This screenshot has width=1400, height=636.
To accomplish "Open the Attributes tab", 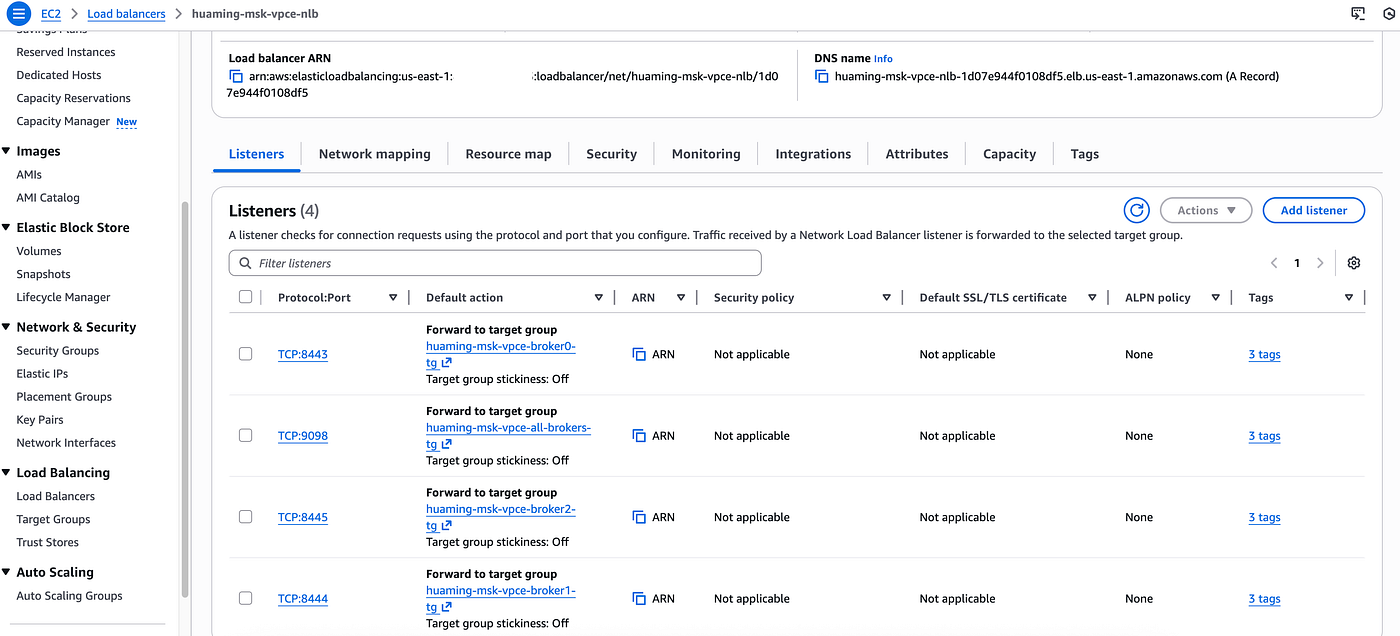I will pyautogui.click(x=917, y=154).
